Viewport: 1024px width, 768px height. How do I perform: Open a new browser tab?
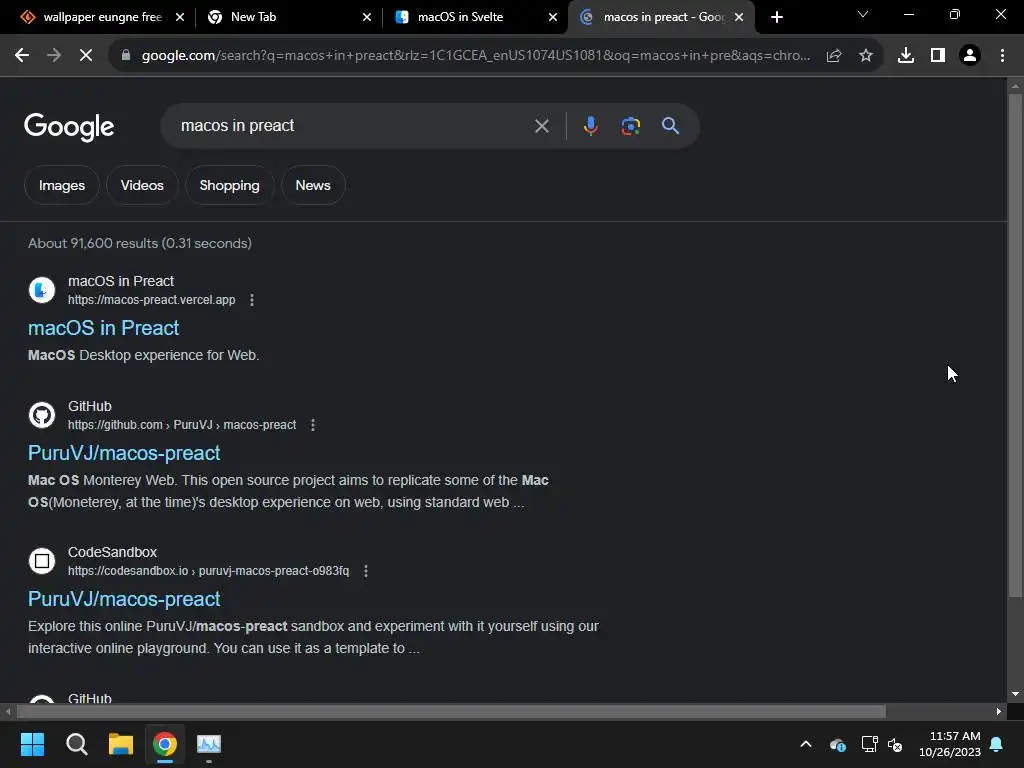[776, 17]
